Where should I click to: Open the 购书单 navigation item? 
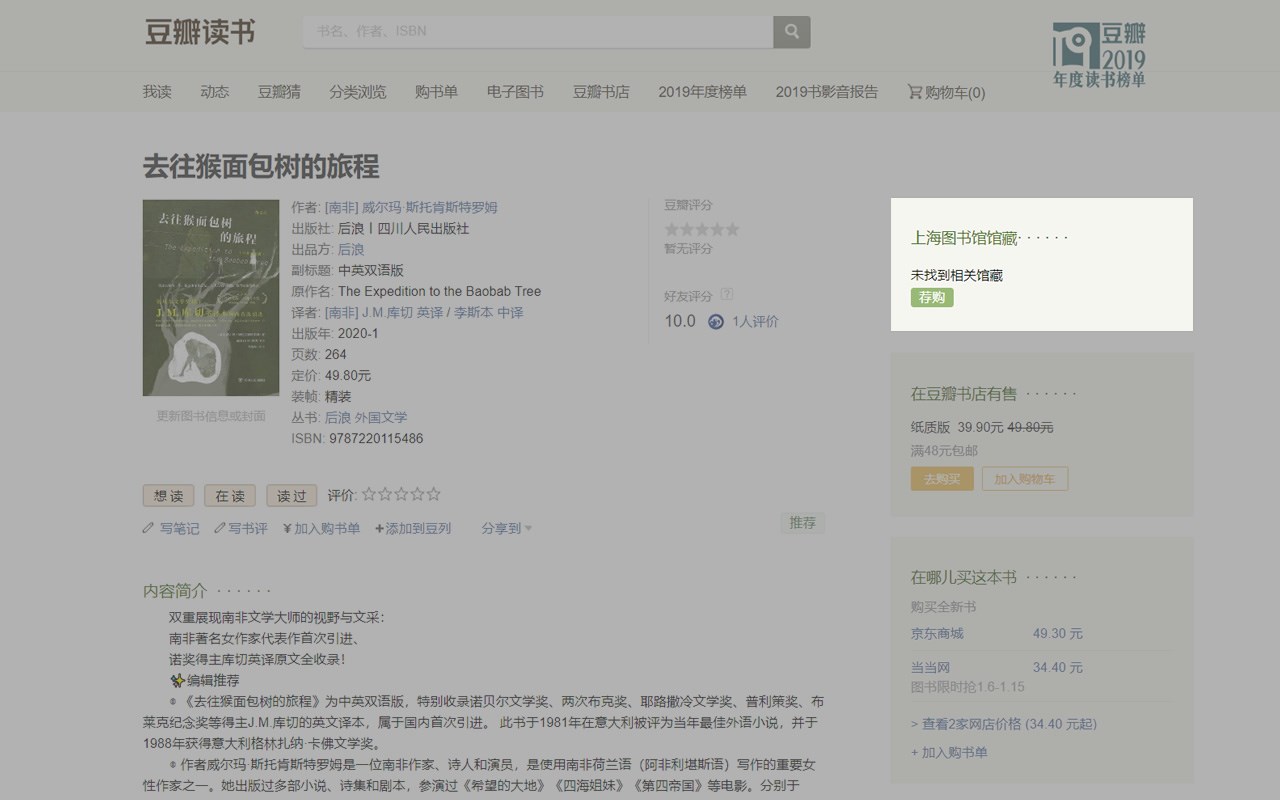click(x=436, y=92)
